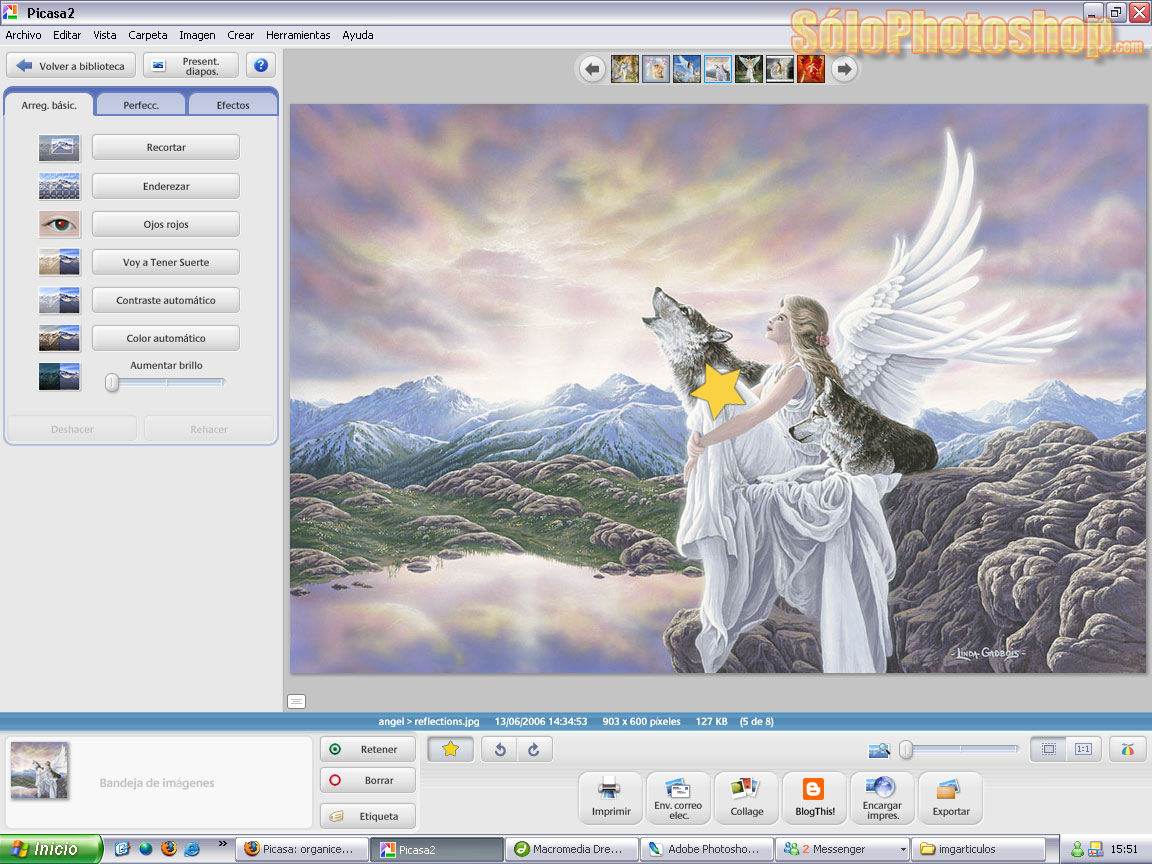Viewport: 1152px width, 864px height.
Task: Rotate image counter-clockwise
Action: 500,749
